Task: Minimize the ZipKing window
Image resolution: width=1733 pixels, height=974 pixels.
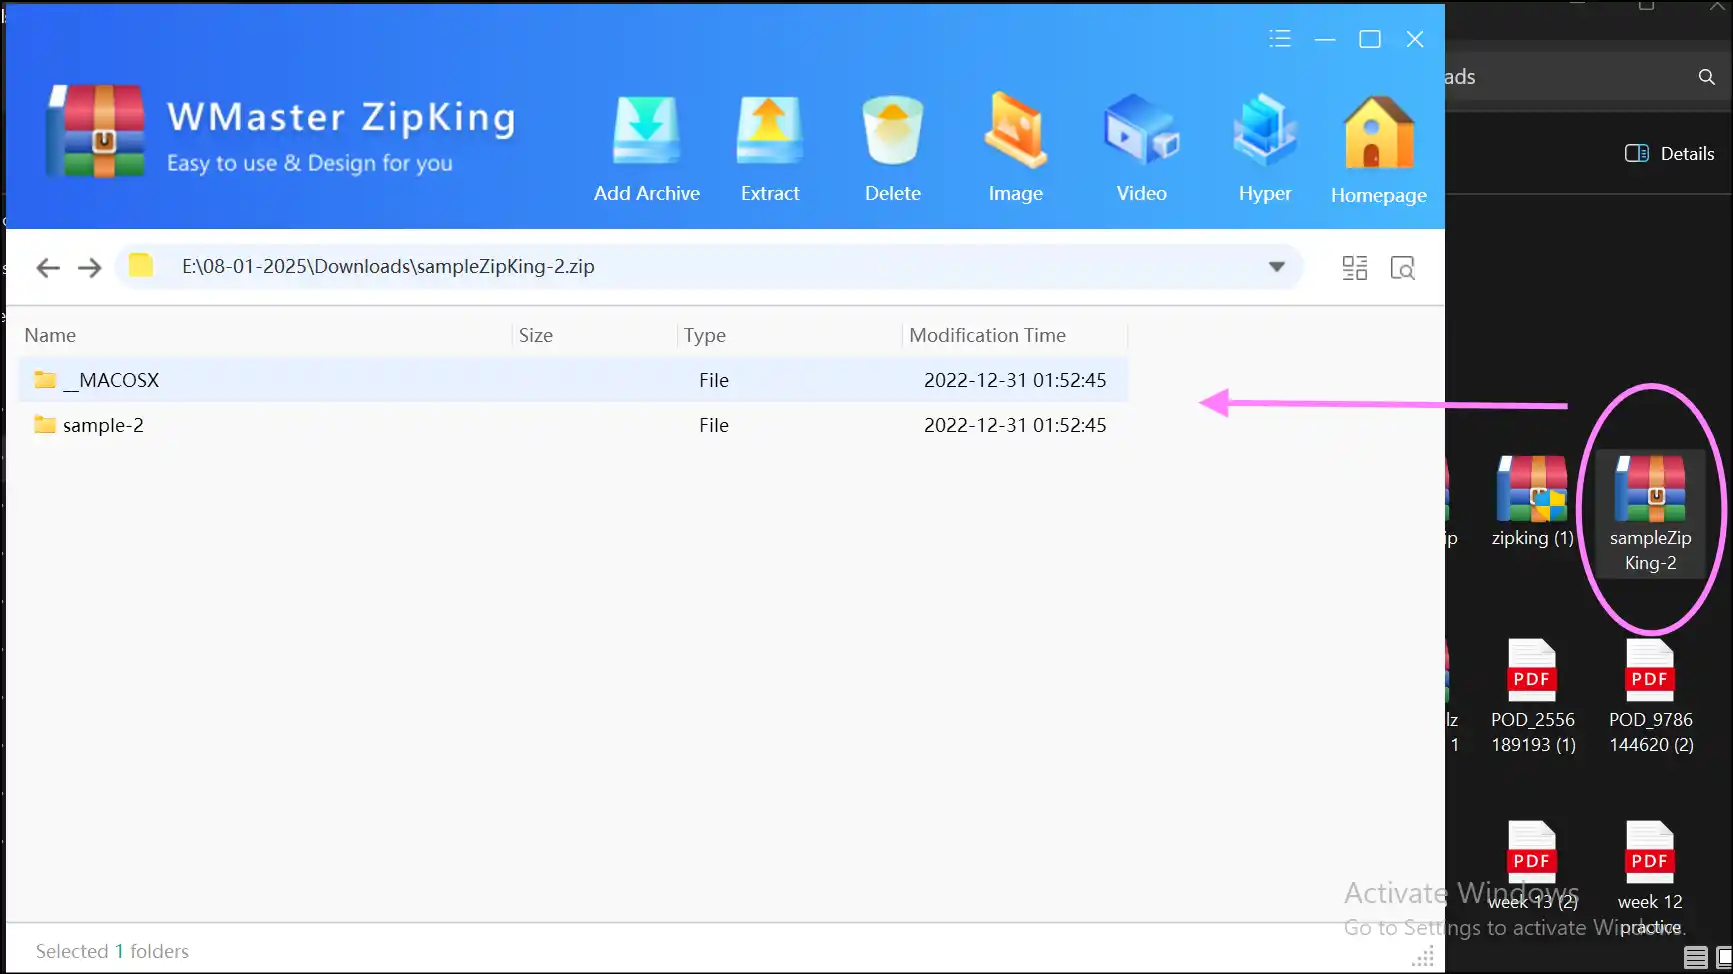Action: click(1325, 39)
